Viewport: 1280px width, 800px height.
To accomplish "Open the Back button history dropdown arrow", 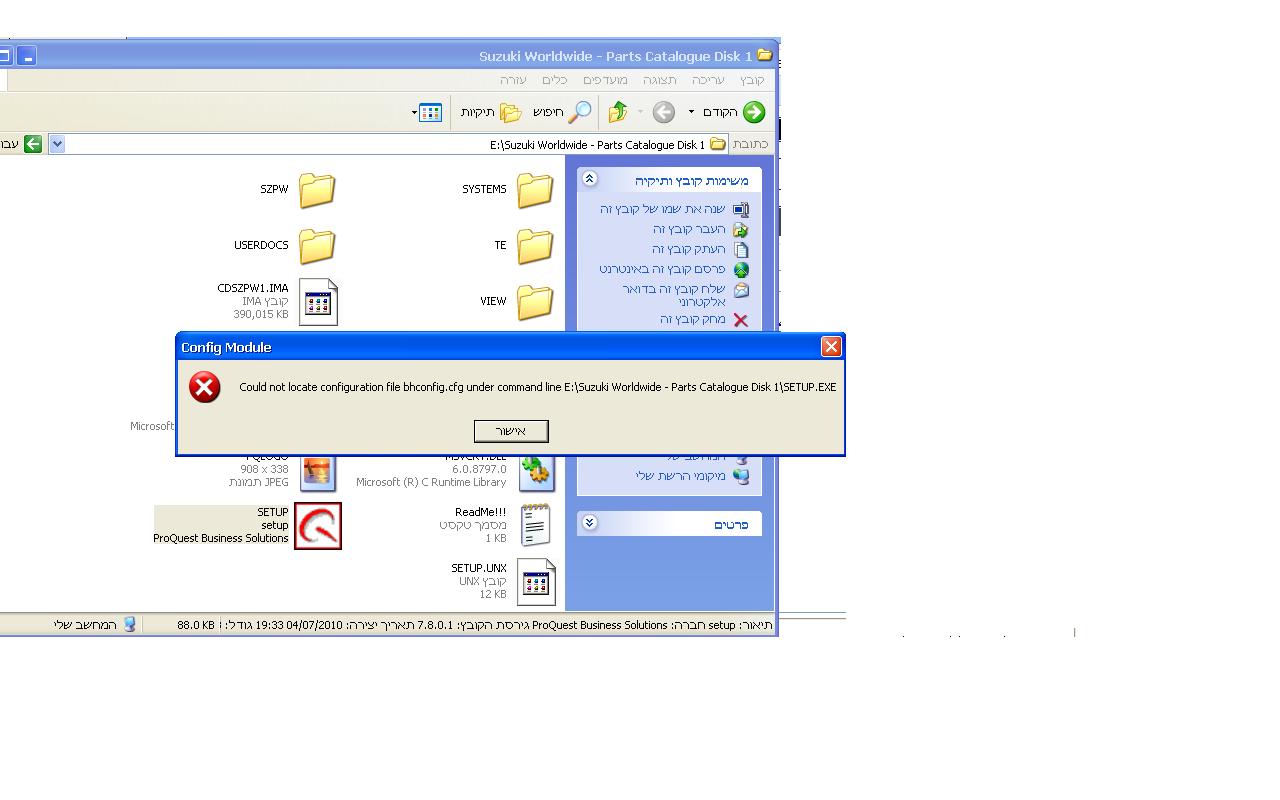I will click(x=691, y=112).
